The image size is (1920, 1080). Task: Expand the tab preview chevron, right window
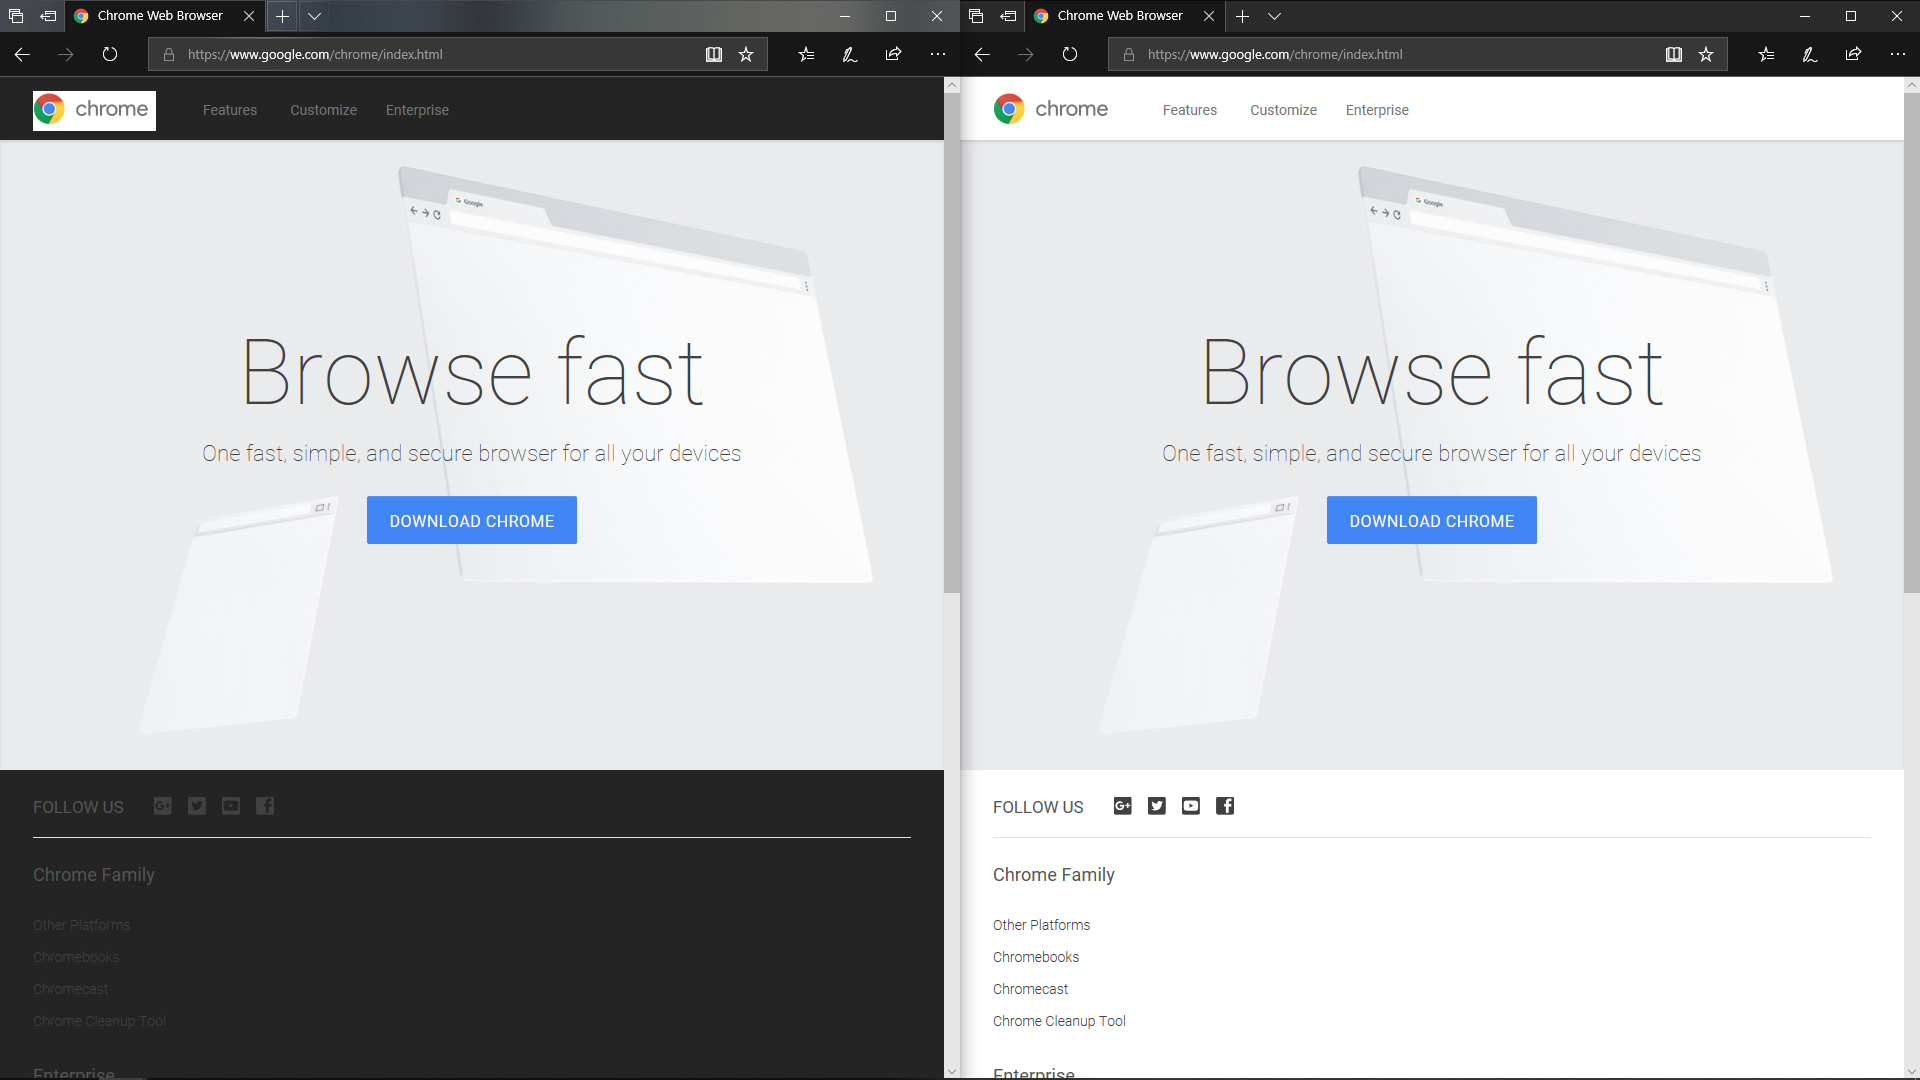pyautogui.click(x=1275, y=16)
